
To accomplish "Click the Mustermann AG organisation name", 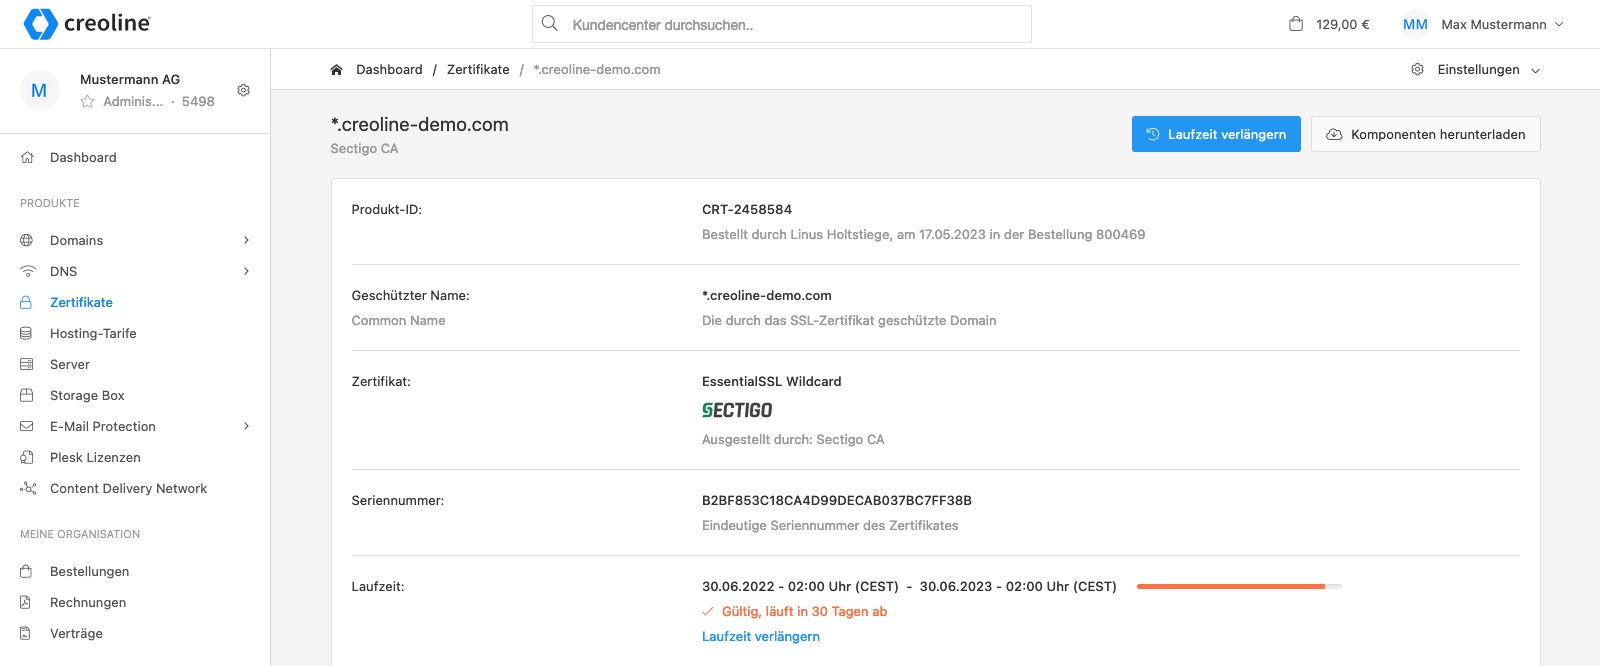I will click(x=130, y=79).
